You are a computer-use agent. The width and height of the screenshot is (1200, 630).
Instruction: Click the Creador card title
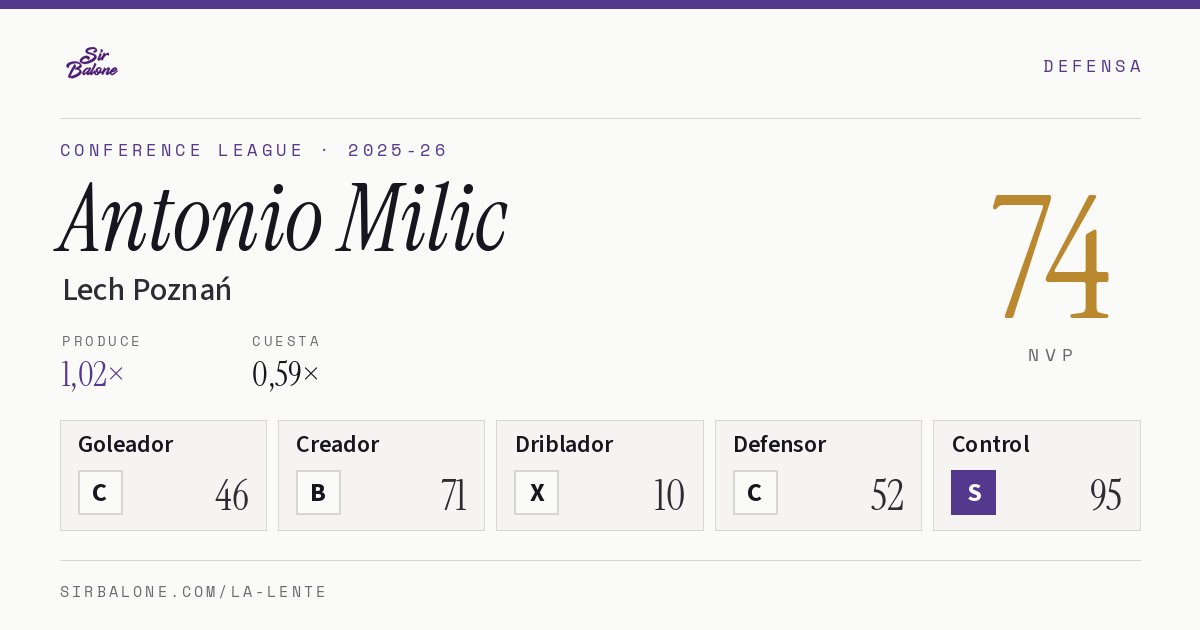click(x=338, y=444)
